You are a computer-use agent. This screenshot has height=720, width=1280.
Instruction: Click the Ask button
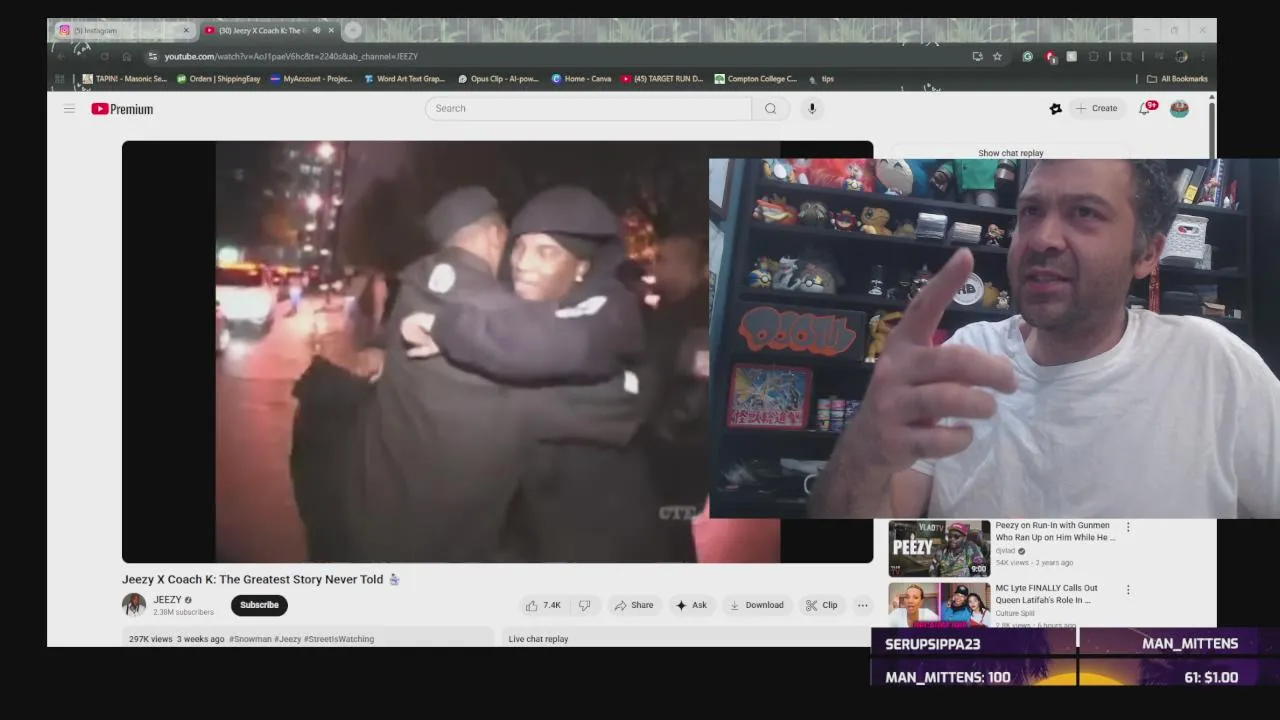(x=691, y=605)
